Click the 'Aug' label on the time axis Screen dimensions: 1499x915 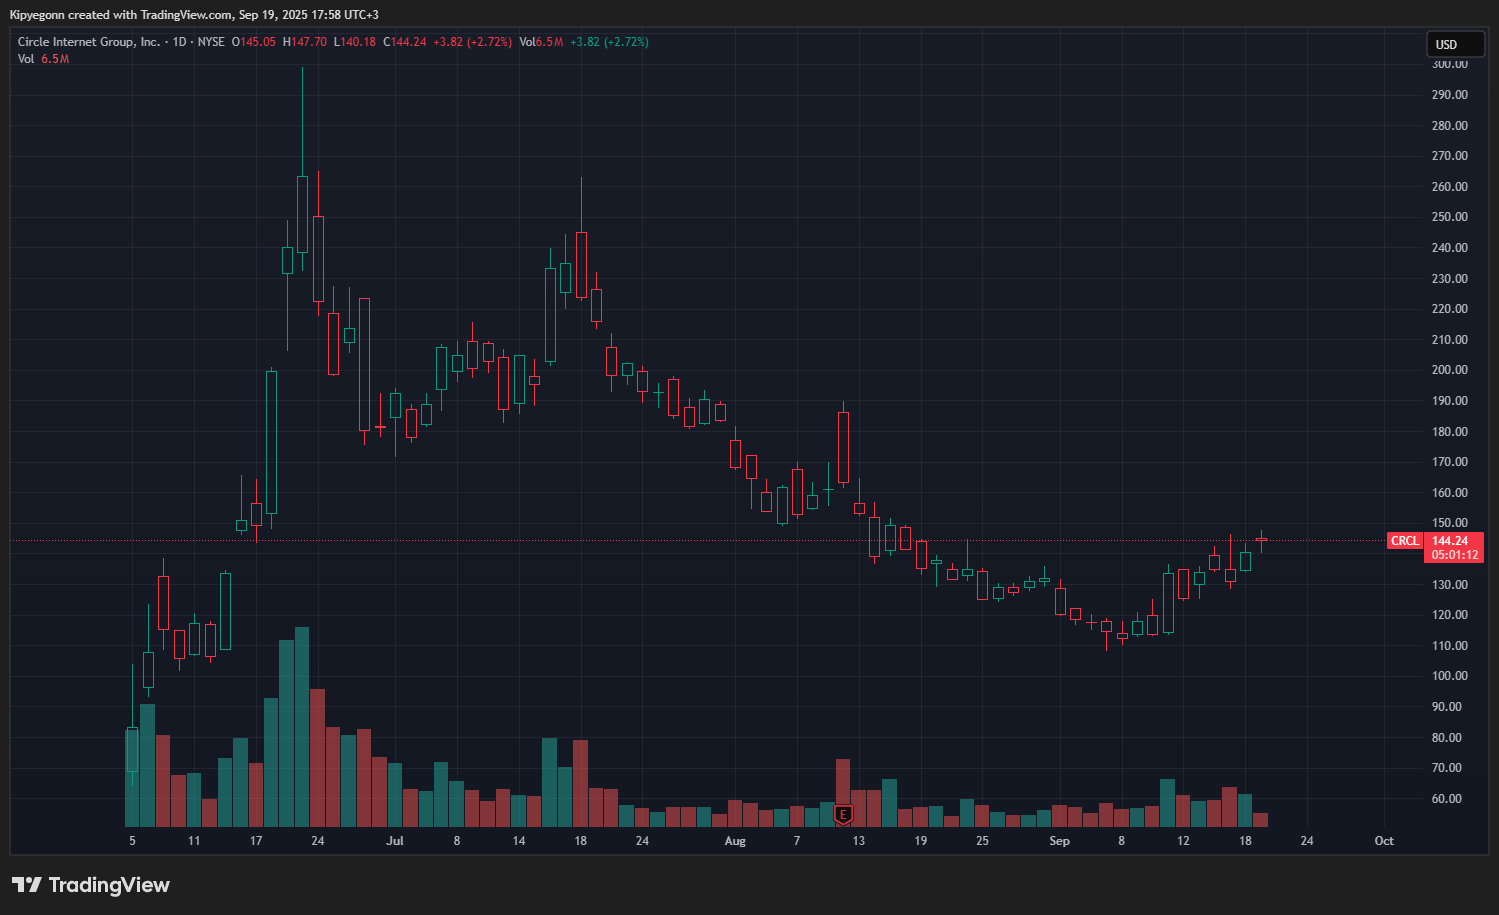click(x=735, y=841)
